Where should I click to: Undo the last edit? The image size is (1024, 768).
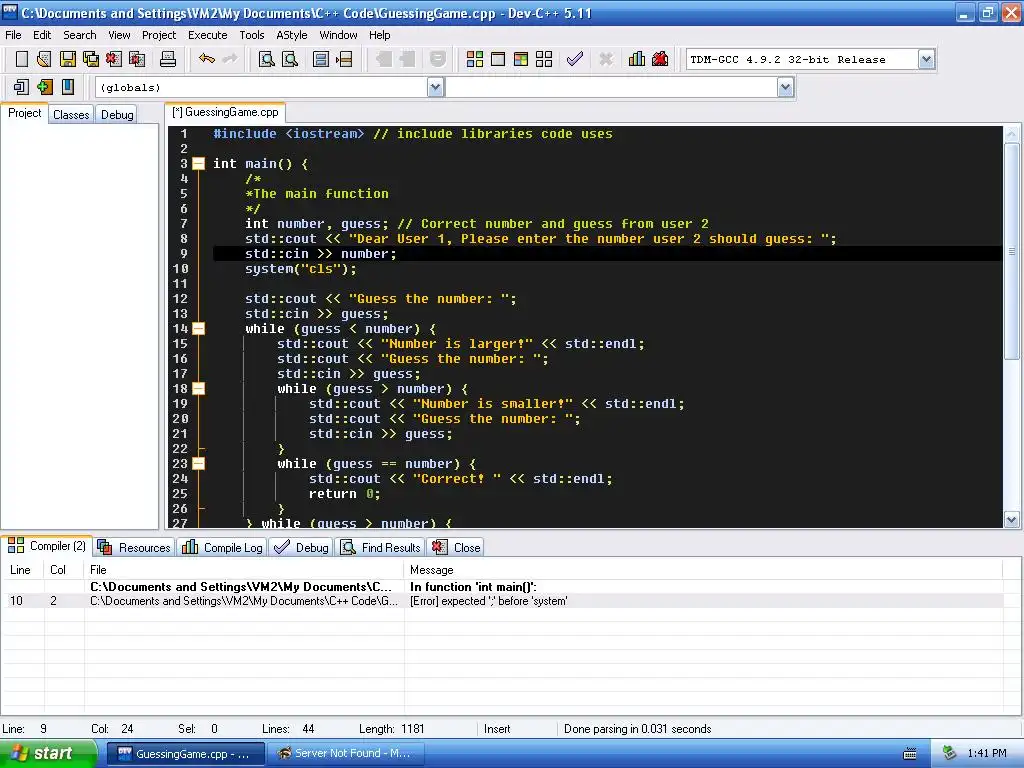(x=207, y=59)
